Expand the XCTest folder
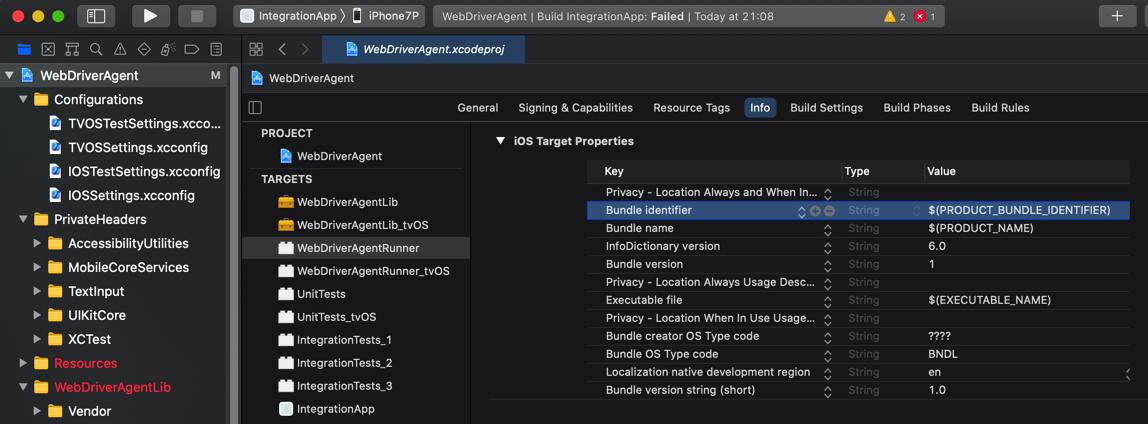 (37, 340)
